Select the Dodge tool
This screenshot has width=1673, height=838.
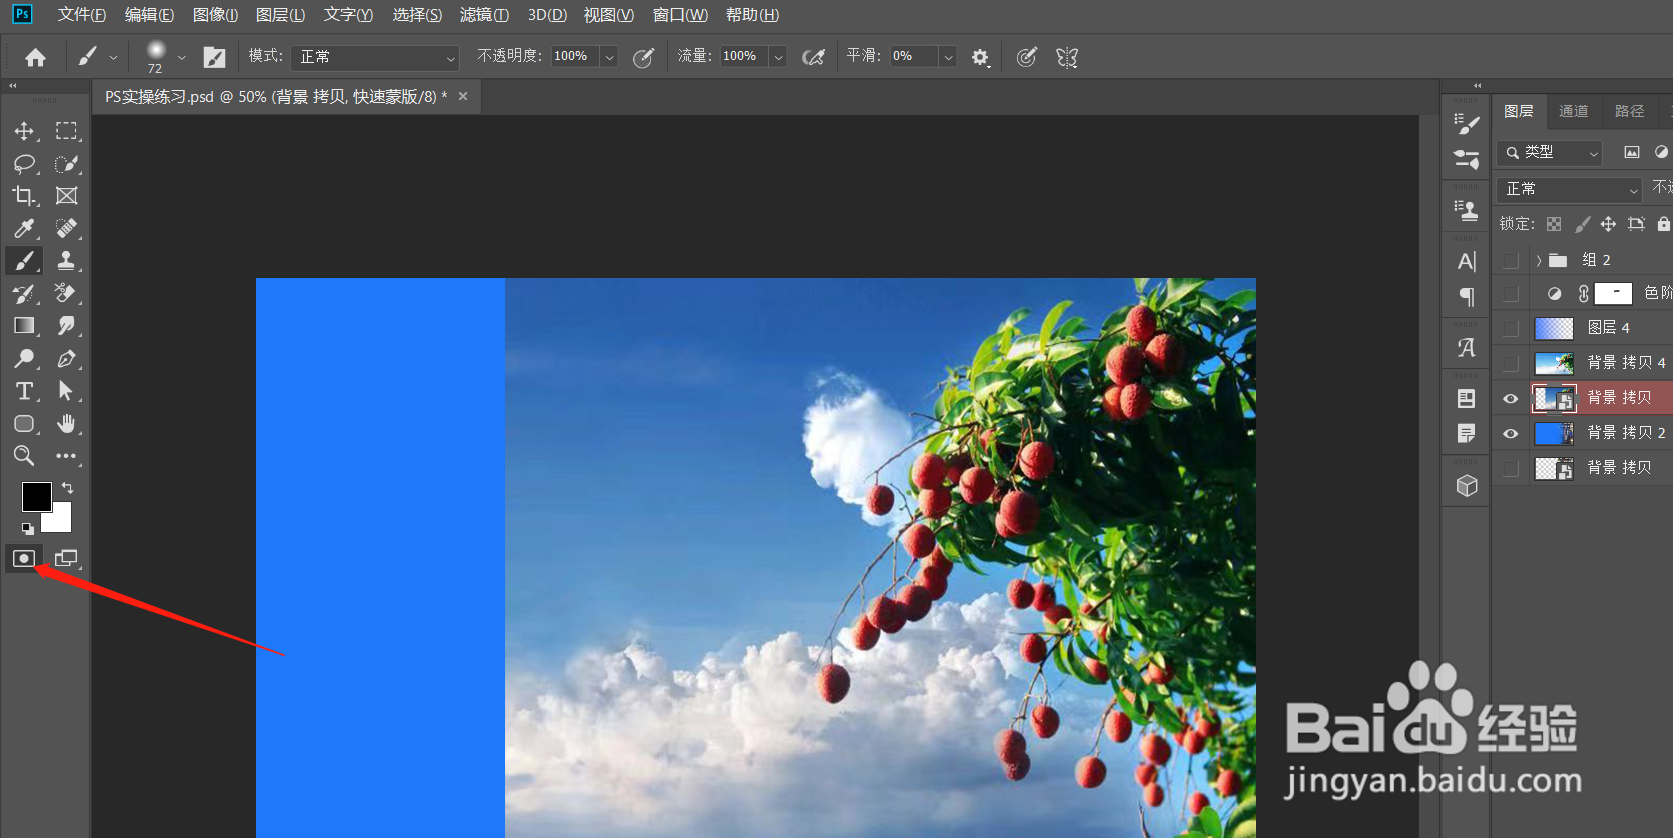point(24,358)
